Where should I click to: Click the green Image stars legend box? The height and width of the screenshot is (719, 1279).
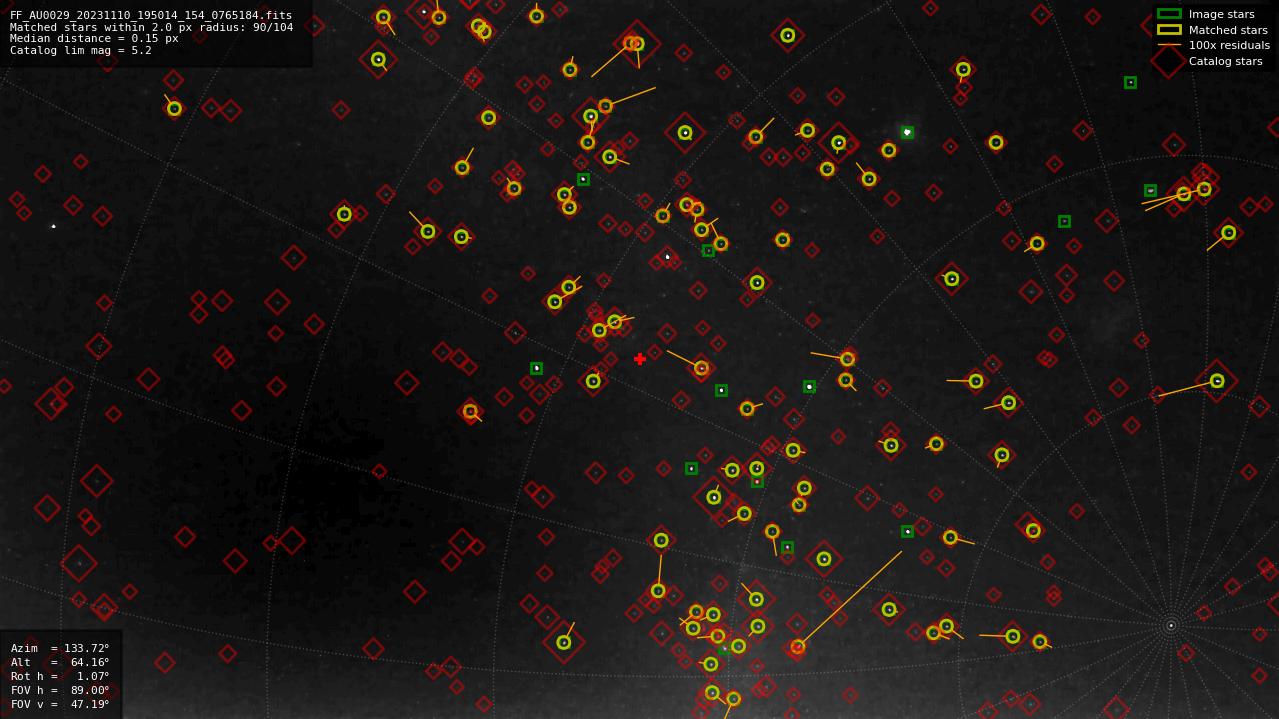point(1169,14)
